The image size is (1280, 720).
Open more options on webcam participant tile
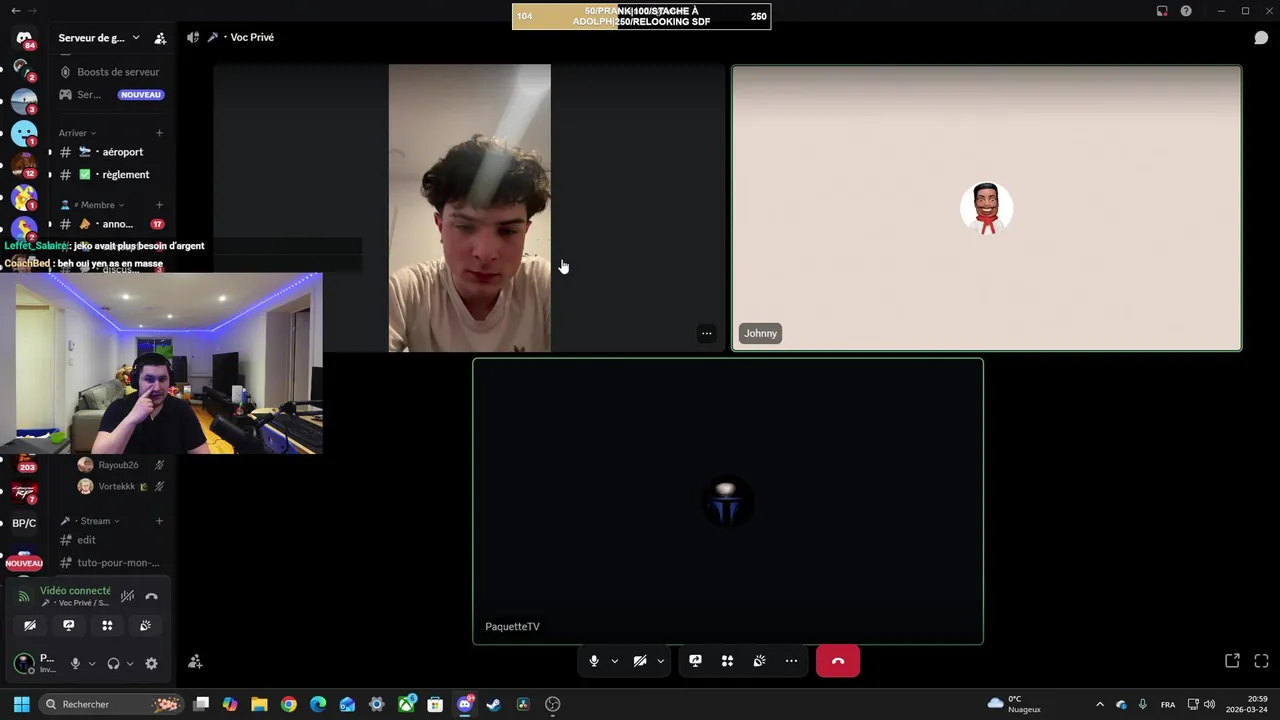tap(706, 333)
